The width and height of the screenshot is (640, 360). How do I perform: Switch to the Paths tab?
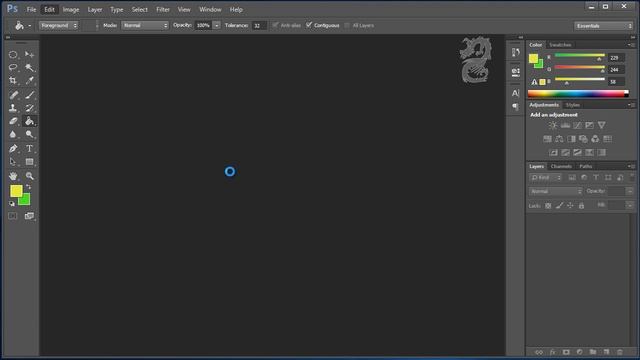[586, 166]
